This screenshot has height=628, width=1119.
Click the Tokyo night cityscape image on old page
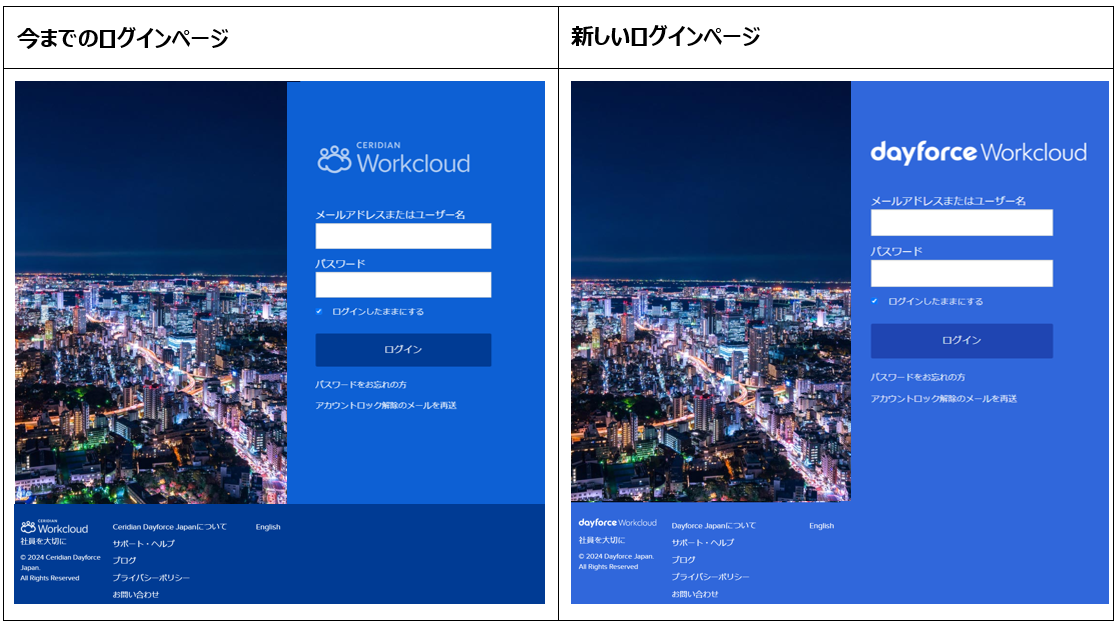151,293
